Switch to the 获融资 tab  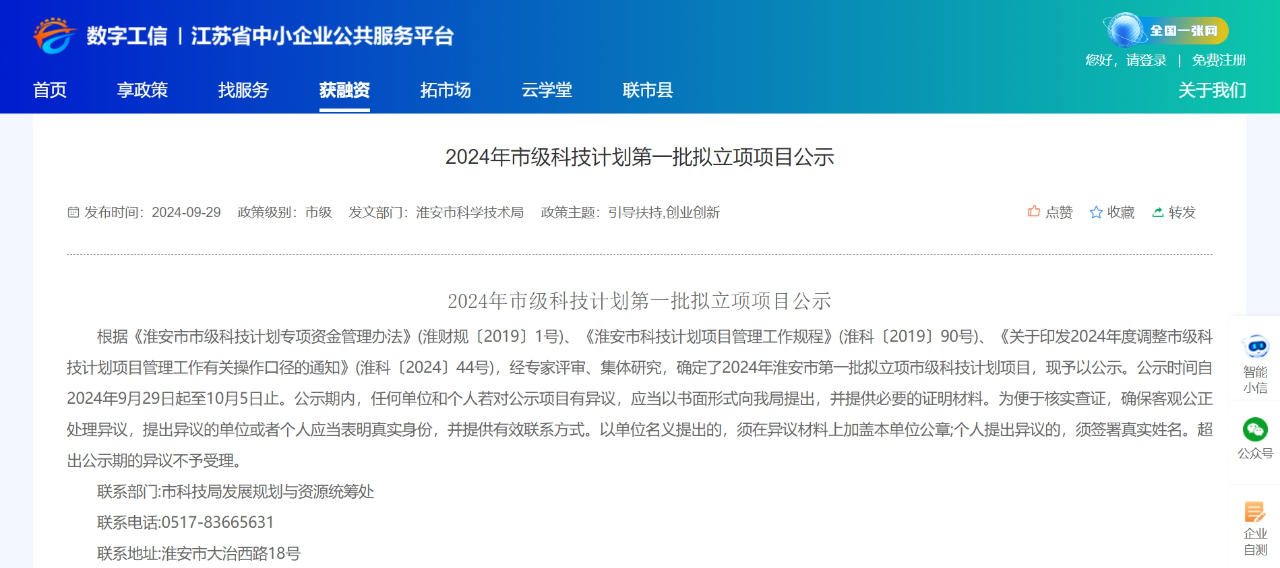tap(344, 90)
